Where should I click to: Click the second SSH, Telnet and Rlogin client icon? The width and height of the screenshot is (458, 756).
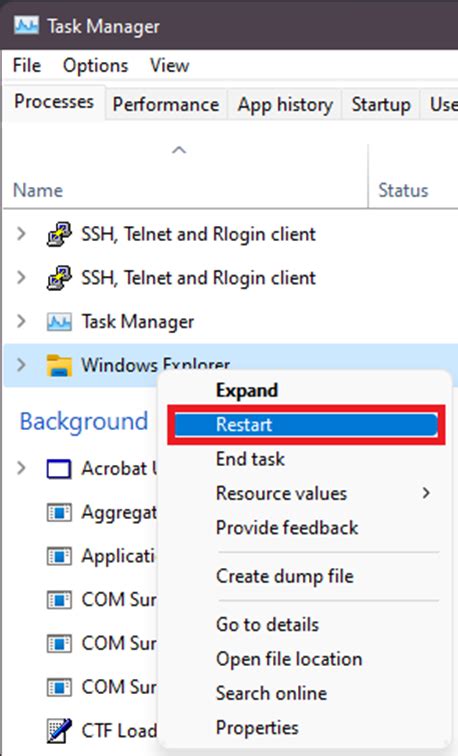[59, 278]
